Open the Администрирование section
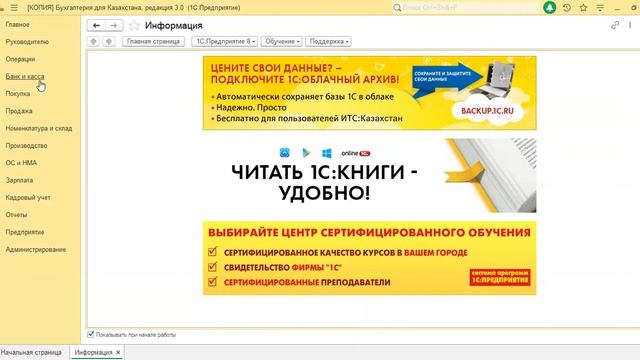Image resolution: width=640 pixels, height=360 pixels. pos(36,249)
